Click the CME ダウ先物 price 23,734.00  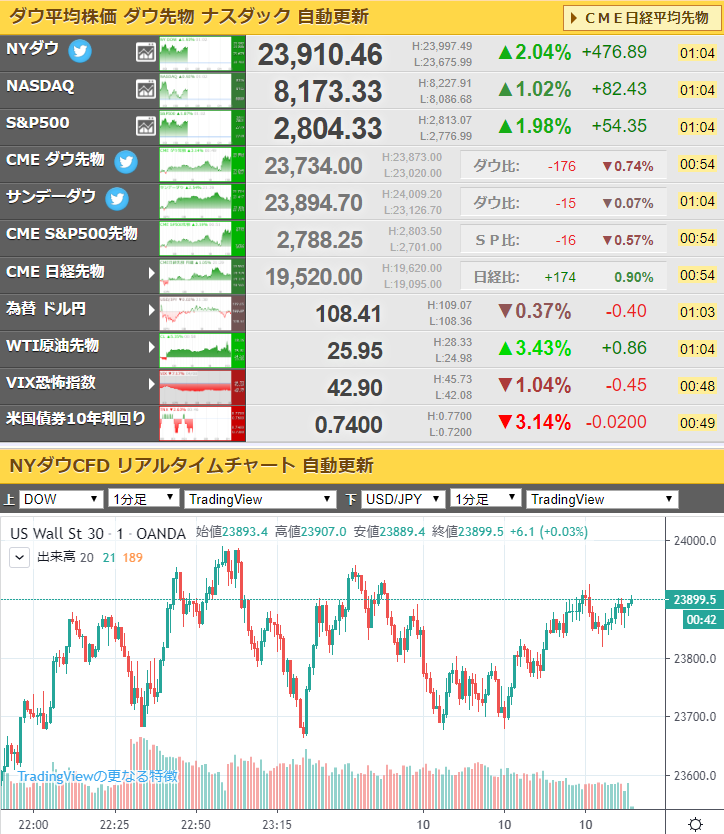[314, 166]
